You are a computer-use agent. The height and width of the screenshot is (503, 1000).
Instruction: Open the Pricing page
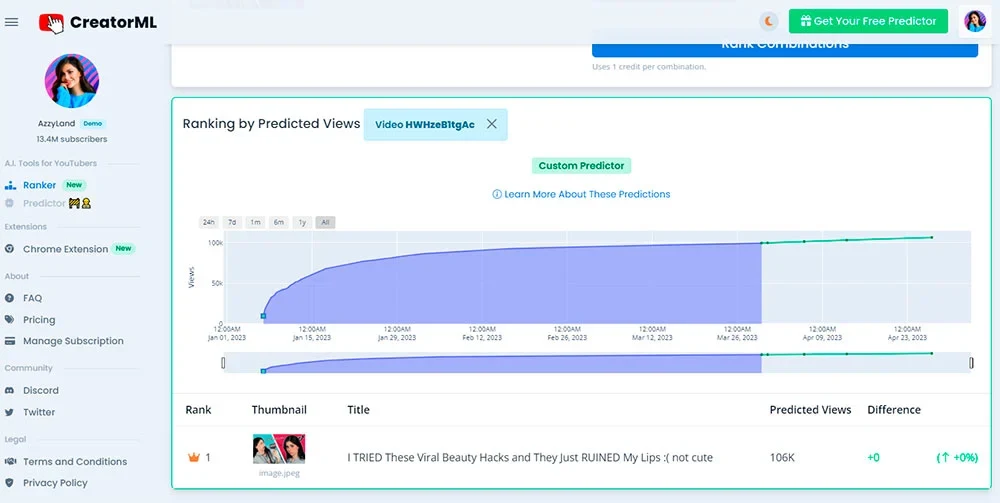(x=39, y=319)
